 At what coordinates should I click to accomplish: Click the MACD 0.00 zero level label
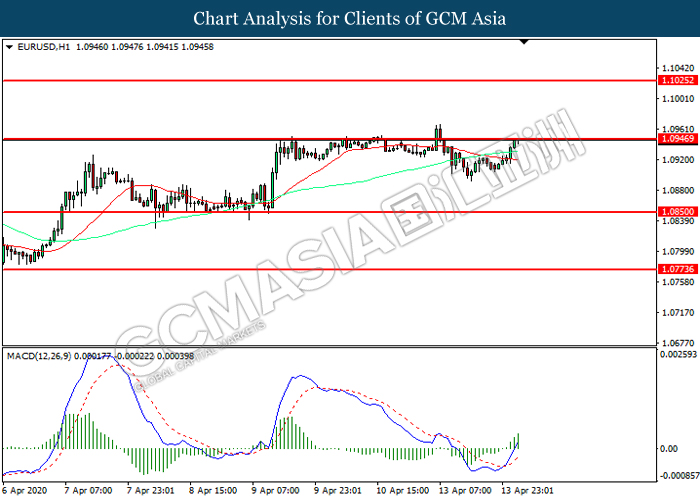(668, 449)
